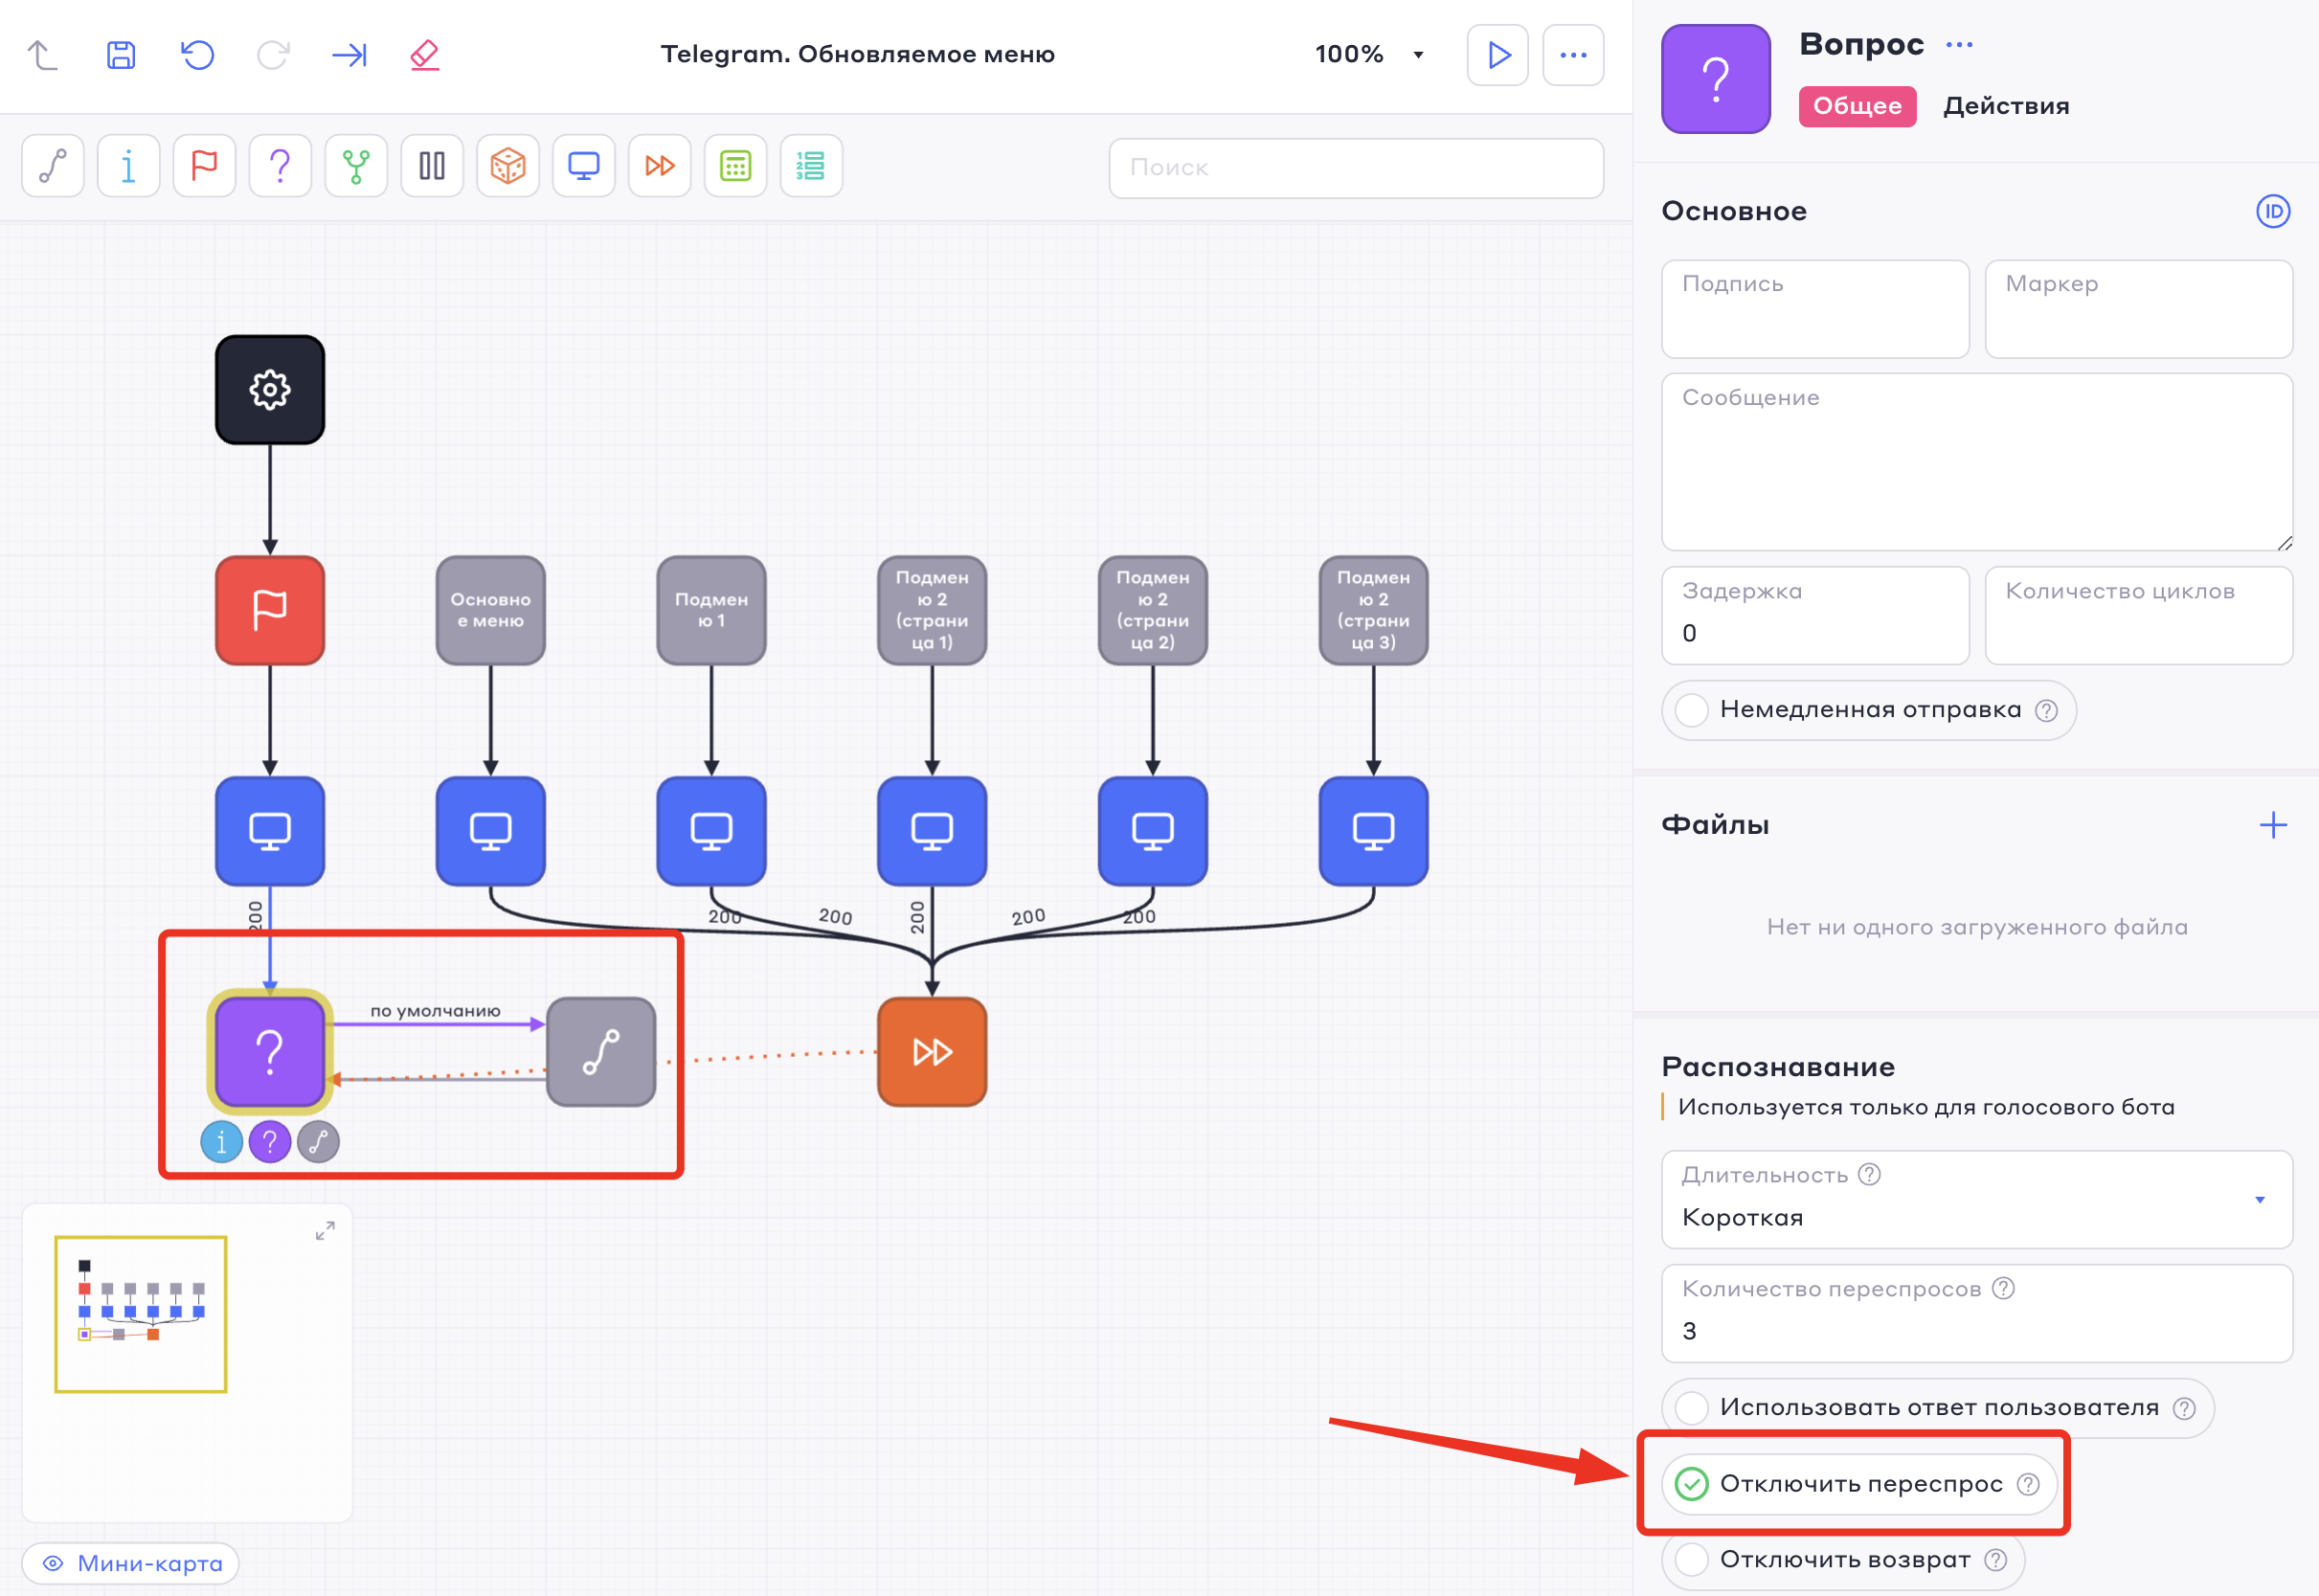Add an info block from the palette
The width and height of the screenshot is (2319, 1596).
[x=129, y=166]
